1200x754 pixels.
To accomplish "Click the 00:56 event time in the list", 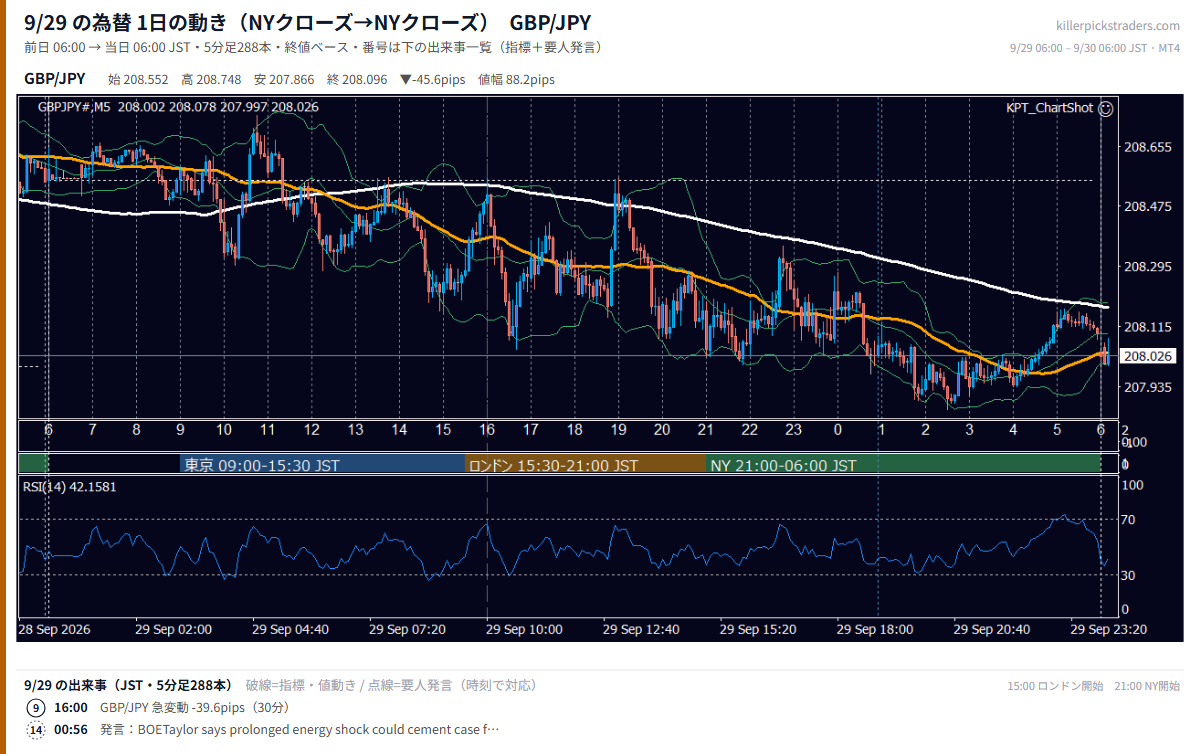I will [x=71, y=729].
